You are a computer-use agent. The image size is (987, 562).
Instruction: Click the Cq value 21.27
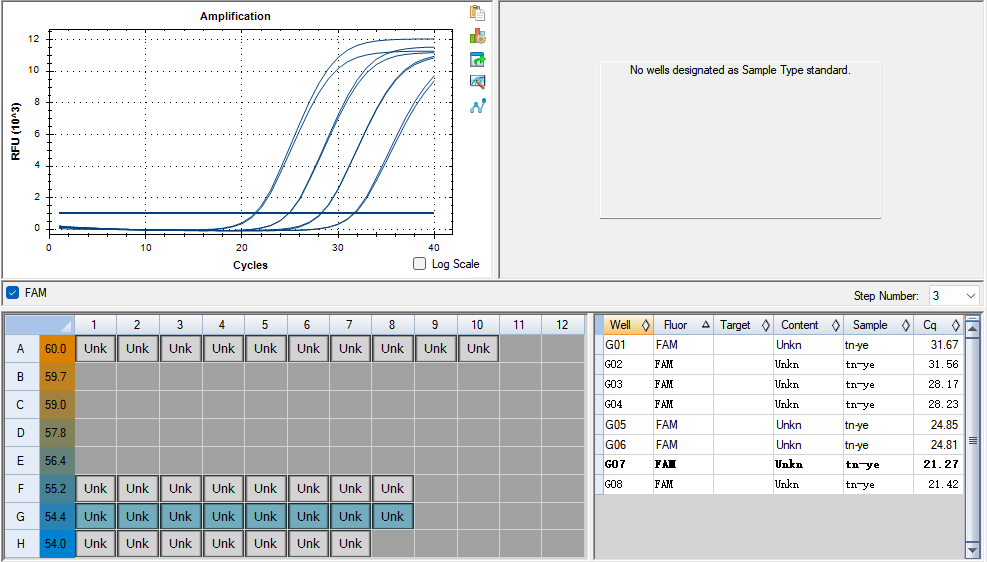click(x=942, y=464)
